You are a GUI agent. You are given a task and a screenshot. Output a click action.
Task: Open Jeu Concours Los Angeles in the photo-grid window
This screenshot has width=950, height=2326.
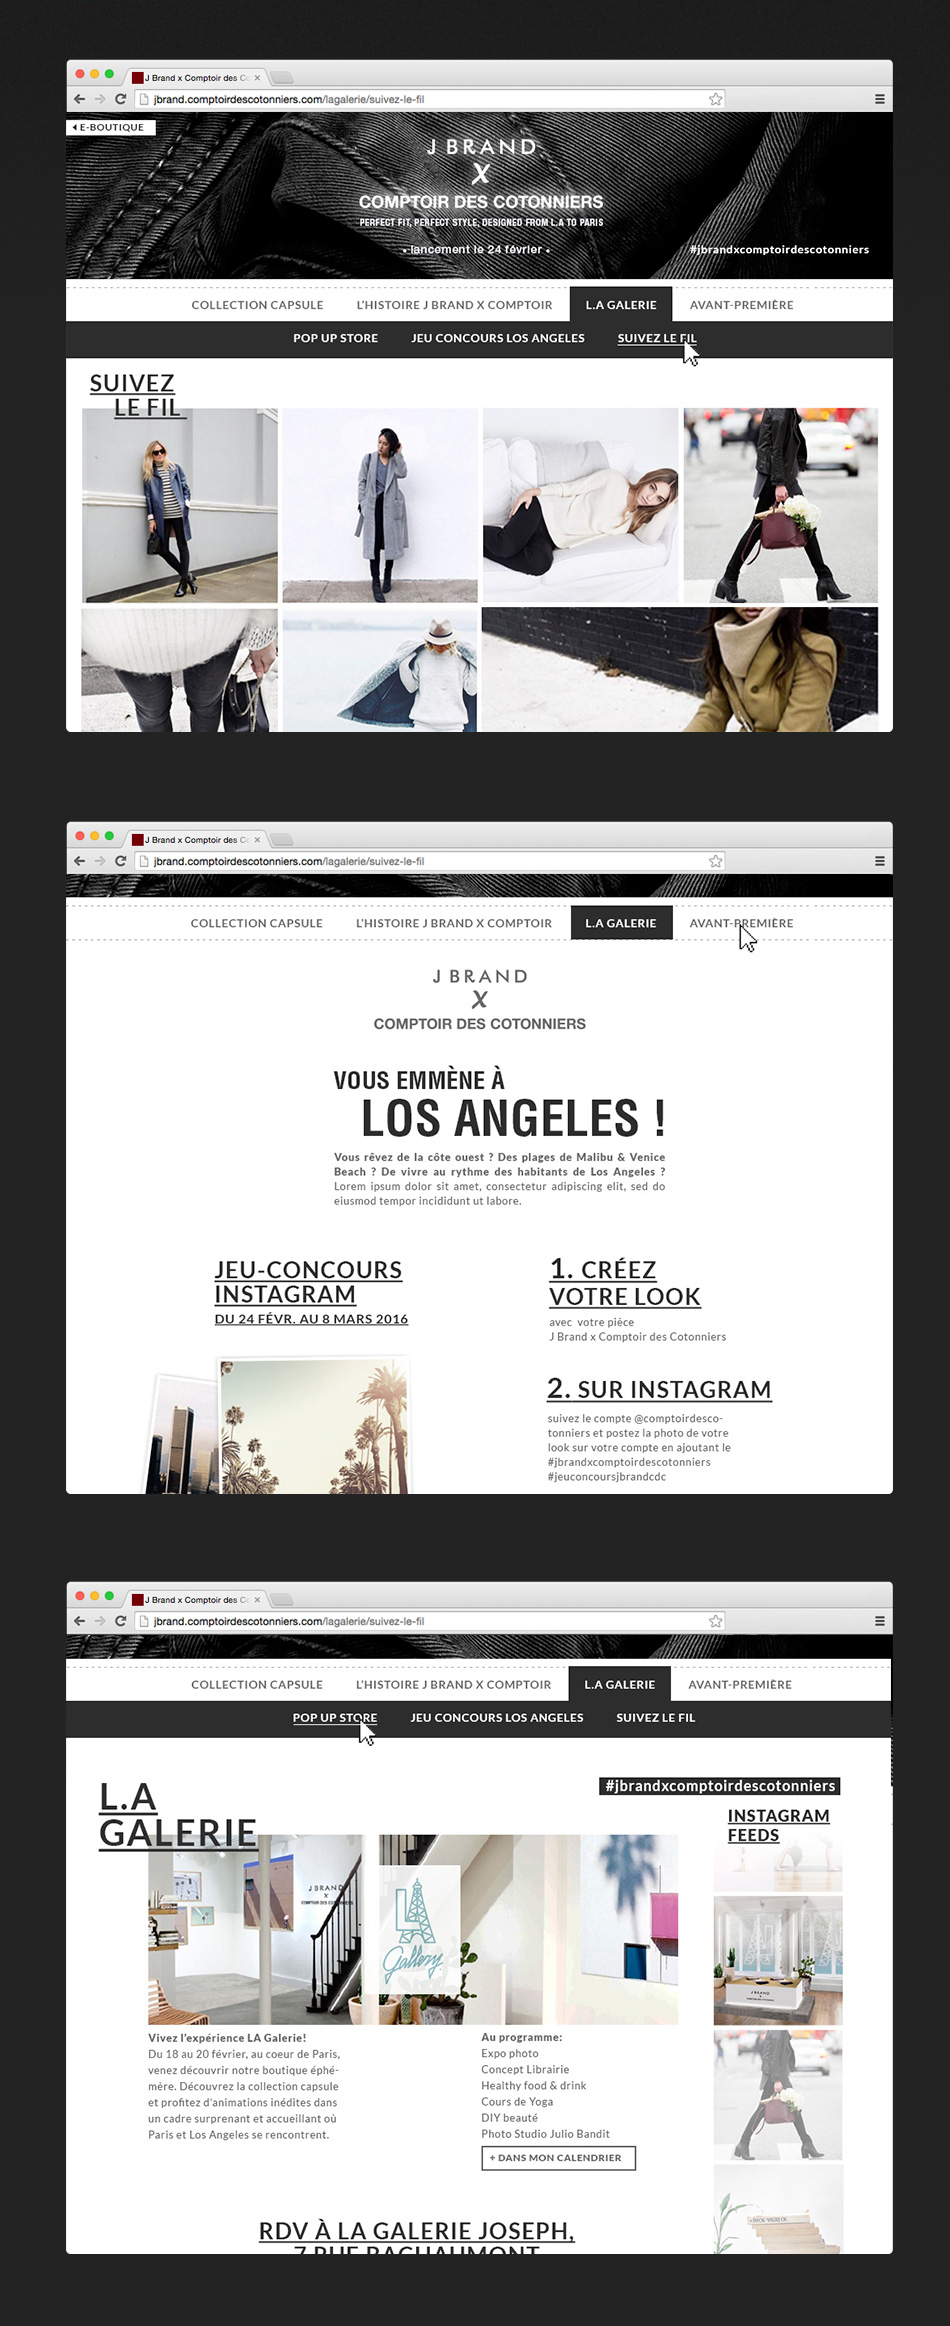[498, 338]
